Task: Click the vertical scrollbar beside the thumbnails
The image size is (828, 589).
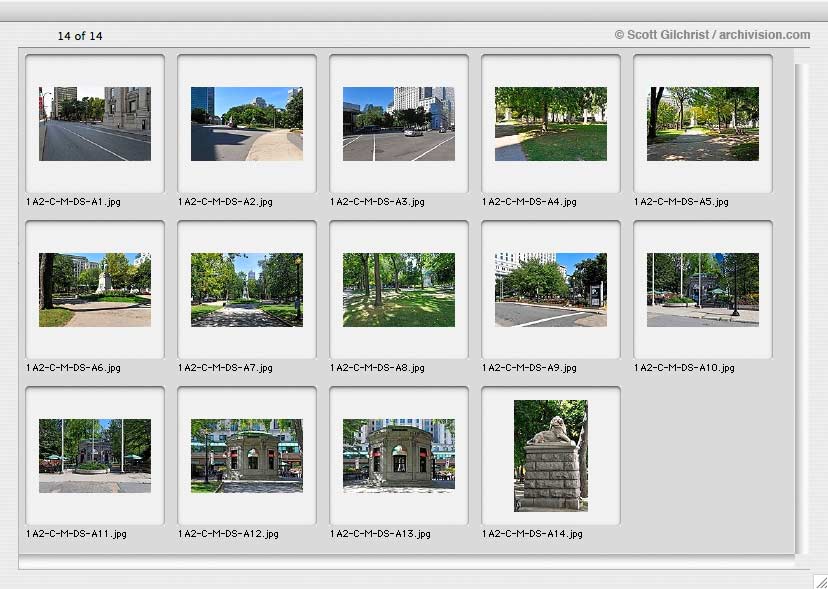Action: click(x=802, y=309)
